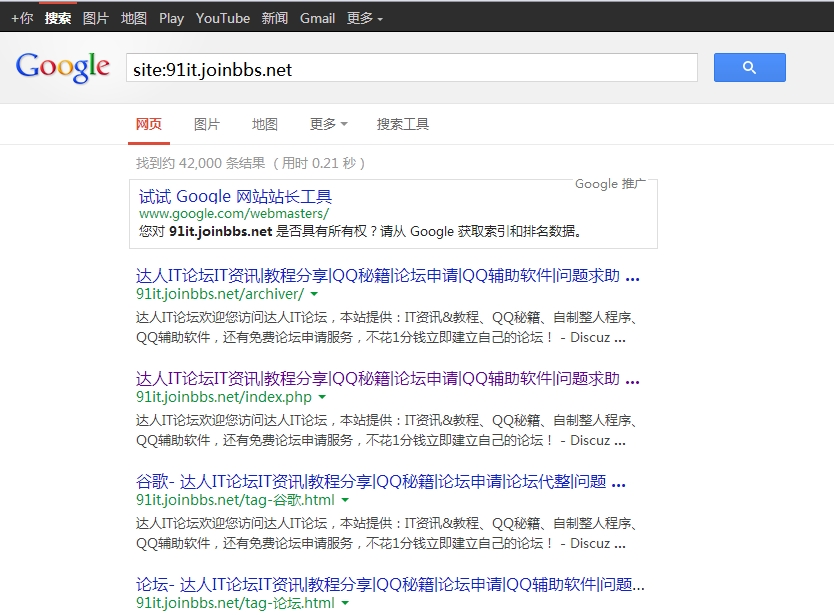Screen dimensions: 834x615
Task: Open YouTube from the top bar
Action: point(223,19)
